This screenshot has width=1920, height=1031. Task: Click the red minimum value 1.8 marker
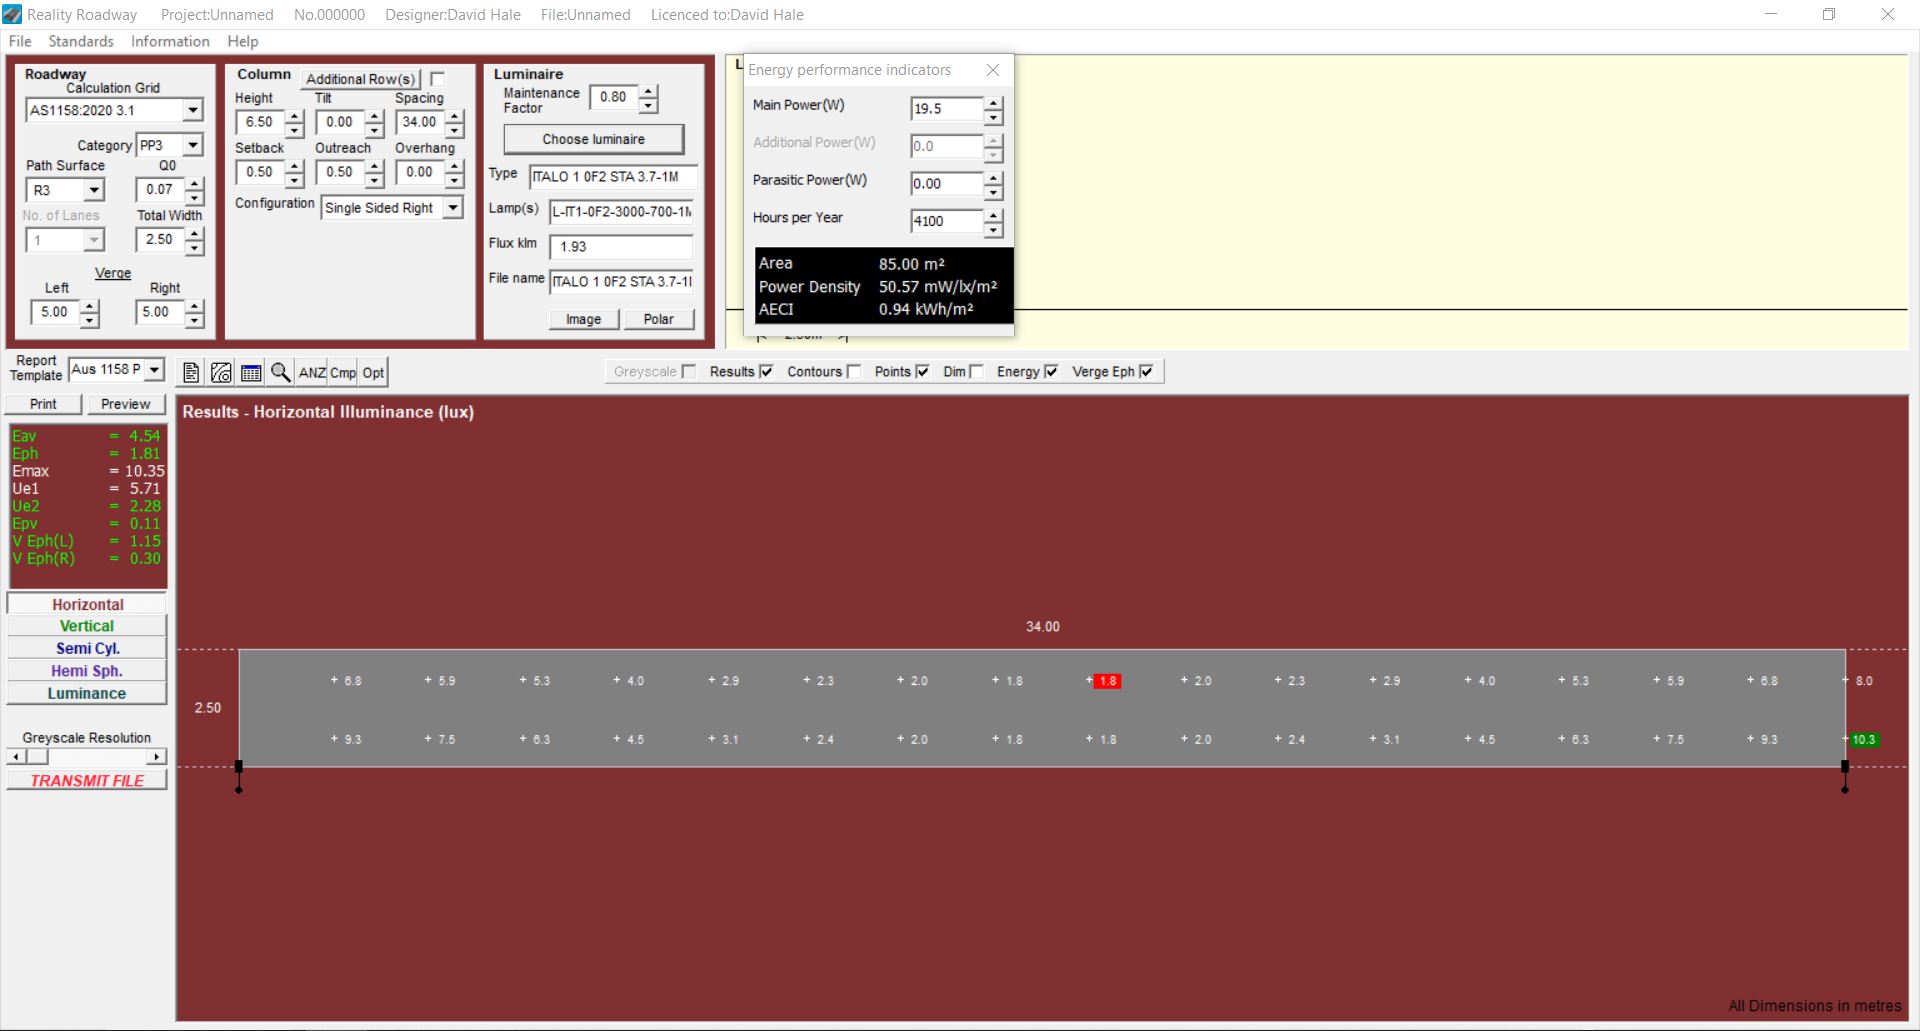[1107, 681]
